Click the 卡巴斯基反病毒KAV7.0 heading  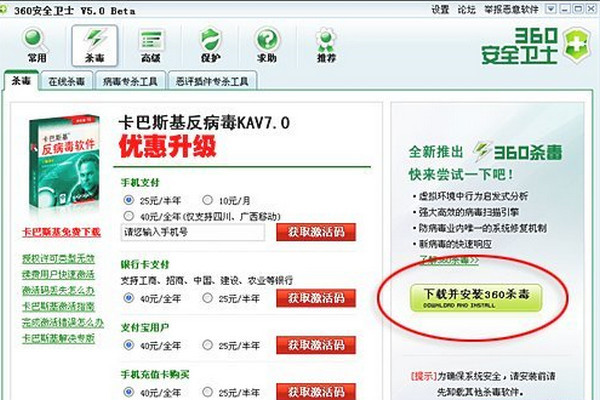(204, 123)
